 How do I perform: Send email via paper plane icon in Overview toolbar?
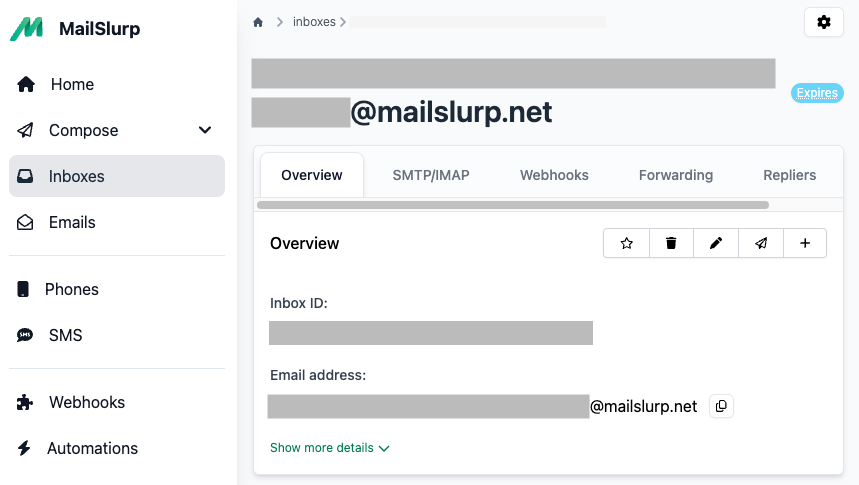coord(761,243)
